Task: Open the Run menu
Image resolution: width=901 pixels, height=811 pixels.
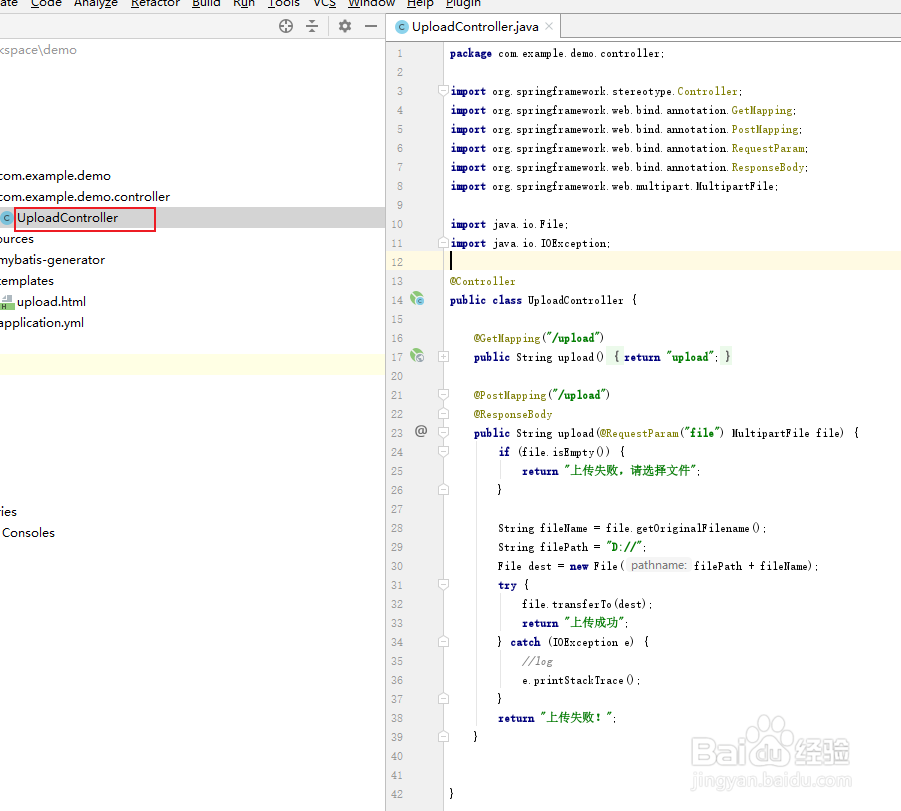Action: (x=243, y=5)
